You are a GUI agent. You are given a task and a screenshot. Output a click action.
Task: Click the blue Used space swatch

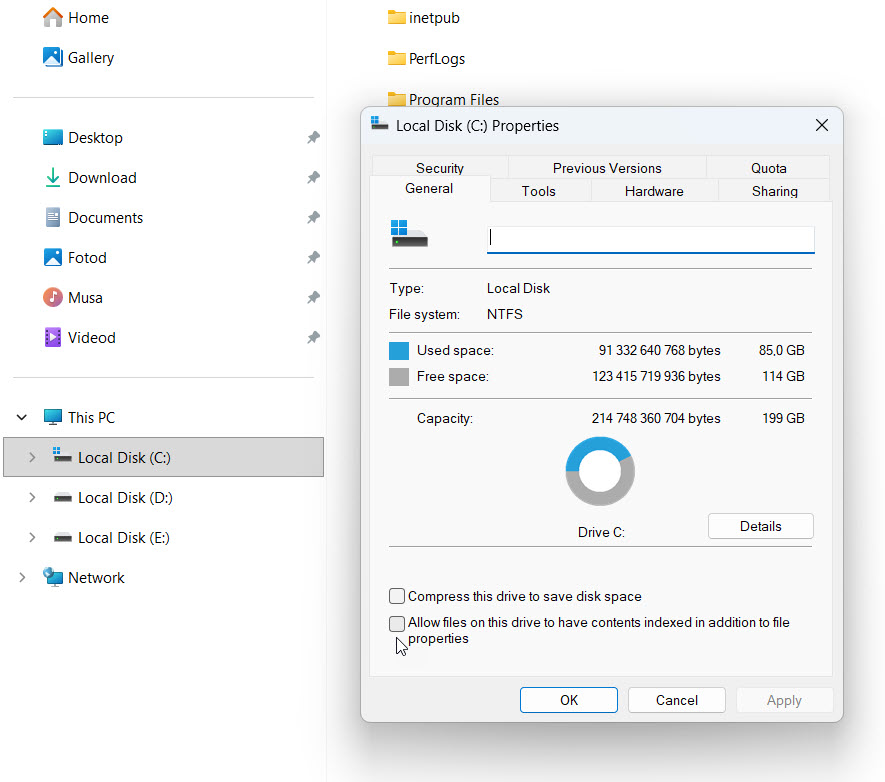[x=399, y=351]
